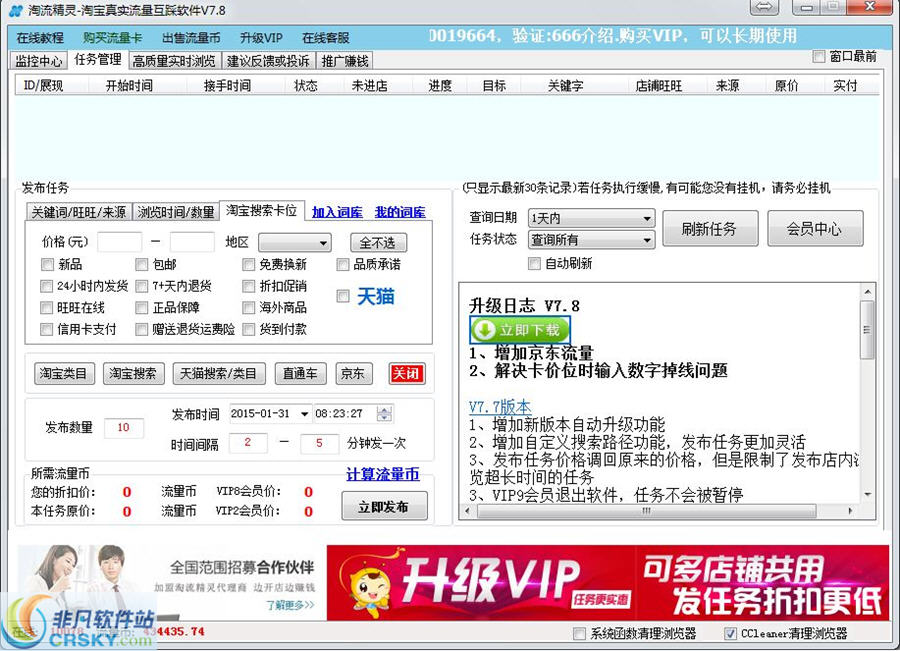Enable 信用卡支付 checkbox
The image size is (900, 651).
tap(46, 329)
